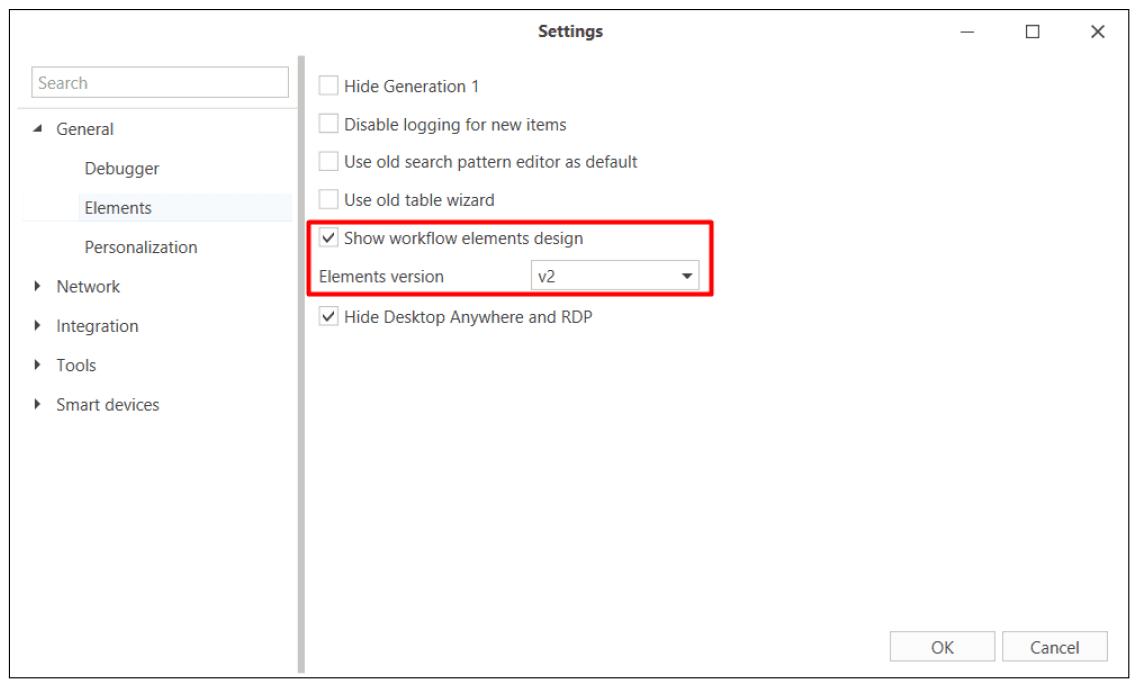Toggle Use old search pattern editor as default
Viewport: 1139px width, 686px height.
tap(329, 161)
